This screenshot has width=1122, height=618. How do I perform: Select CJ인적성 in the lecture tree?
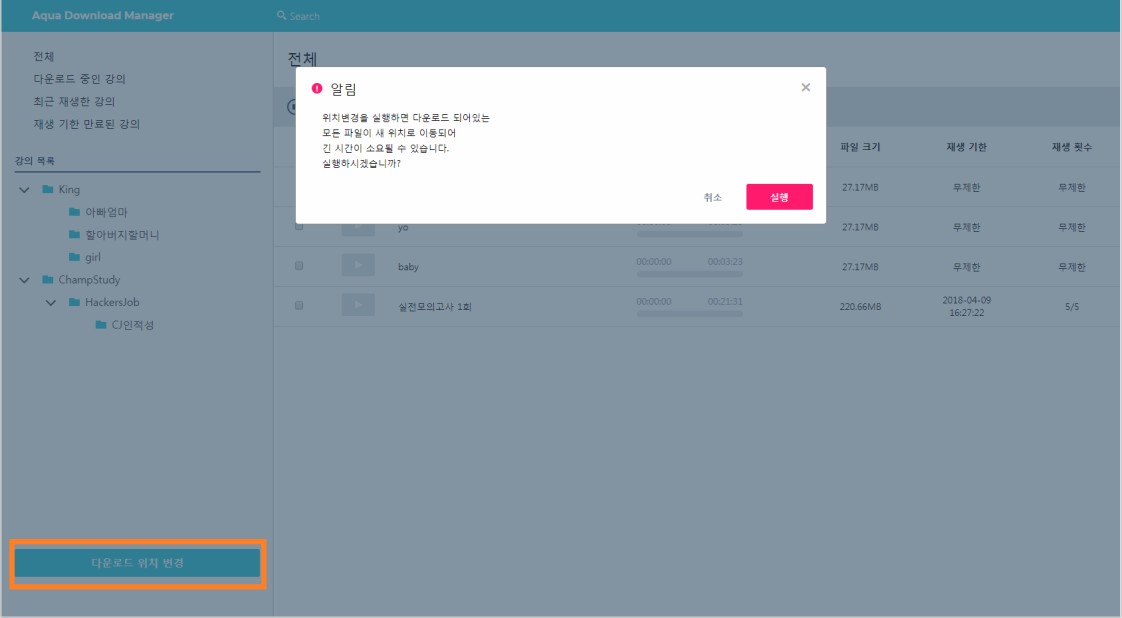(132, 325)
